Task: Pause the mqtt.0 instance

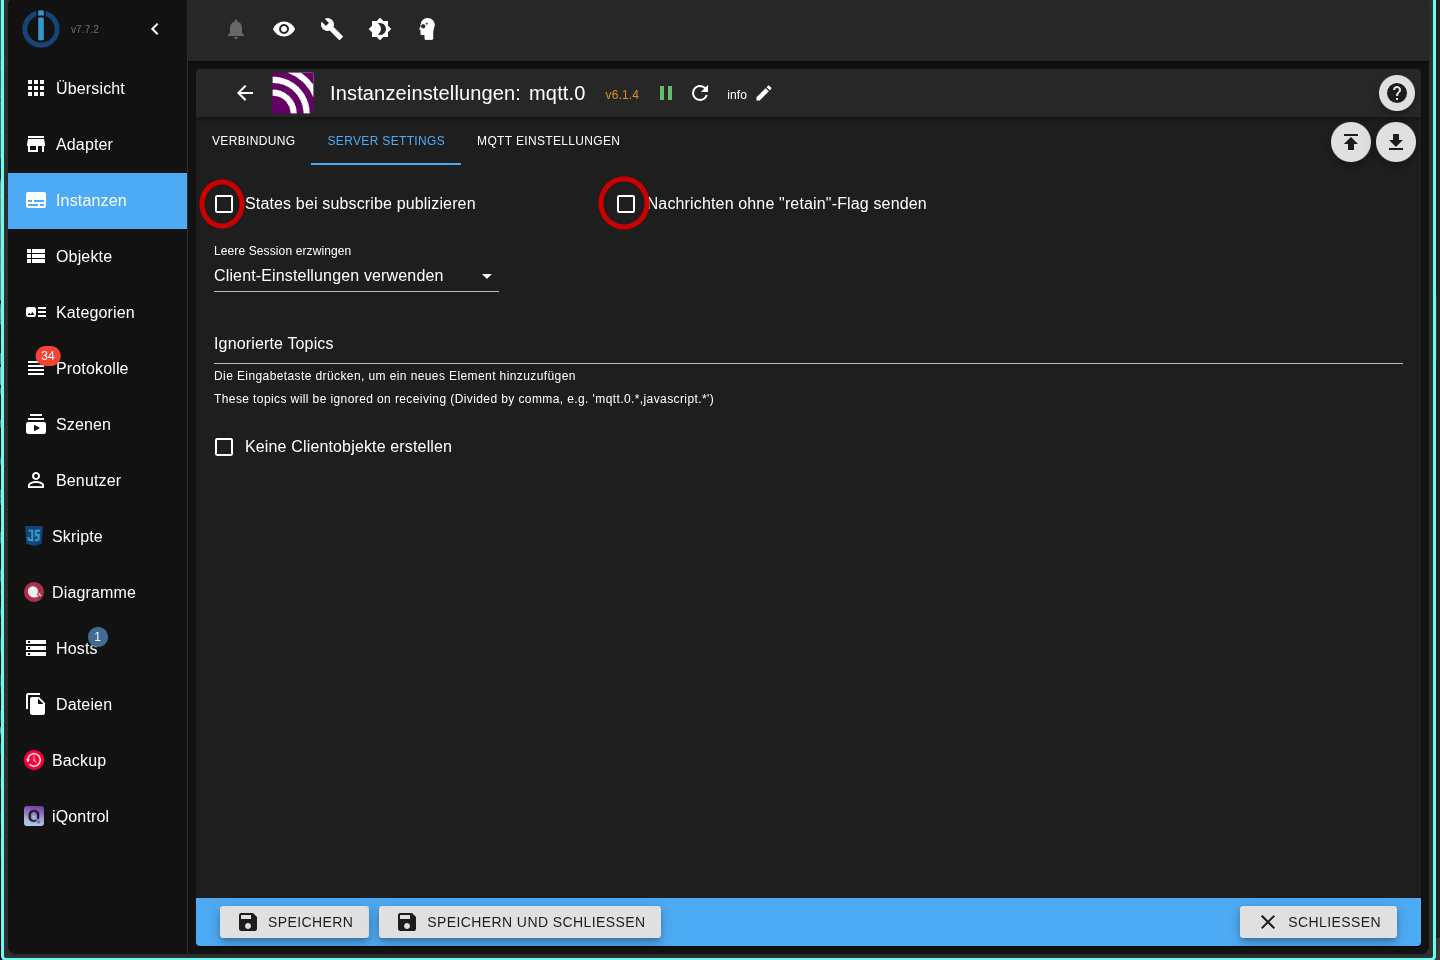Action: [666, 93]
